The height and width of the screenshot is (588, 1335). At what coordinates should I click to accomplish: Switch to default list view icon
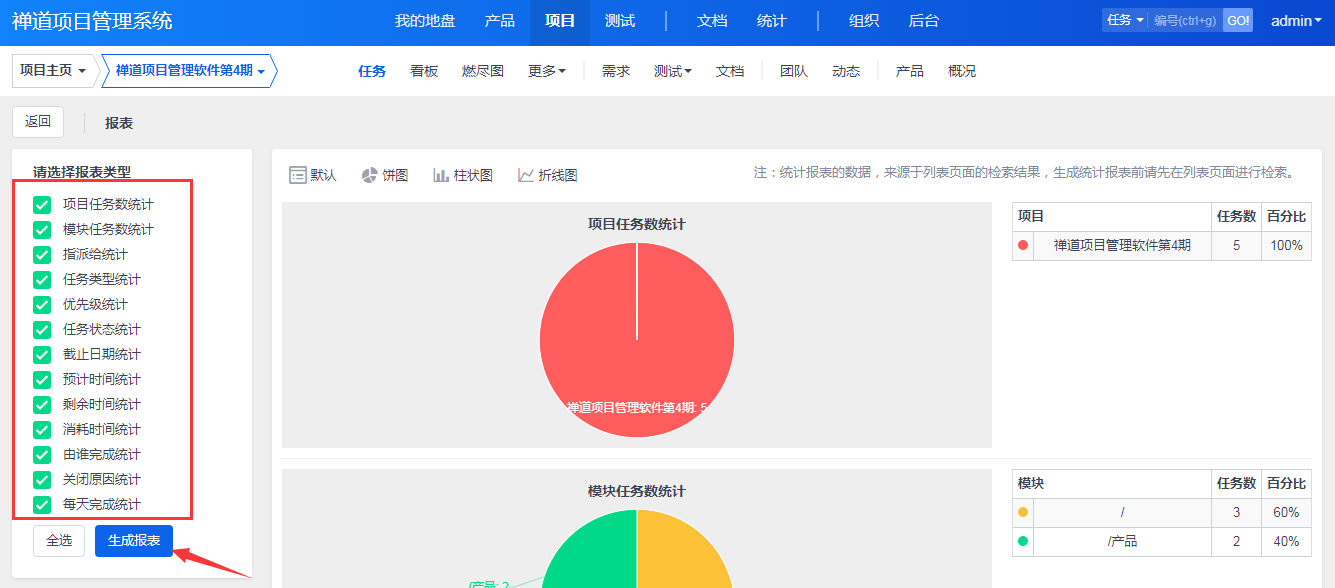(298, 175)
